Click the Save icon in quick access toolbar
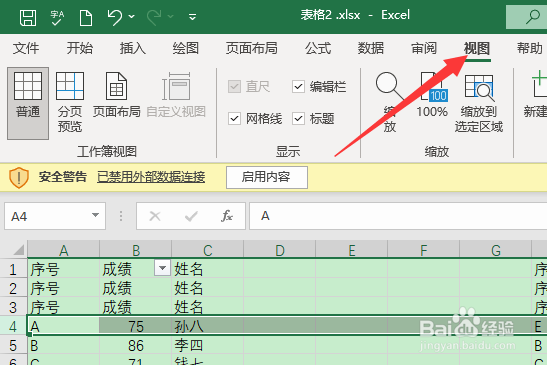 [x=28, y=17]
